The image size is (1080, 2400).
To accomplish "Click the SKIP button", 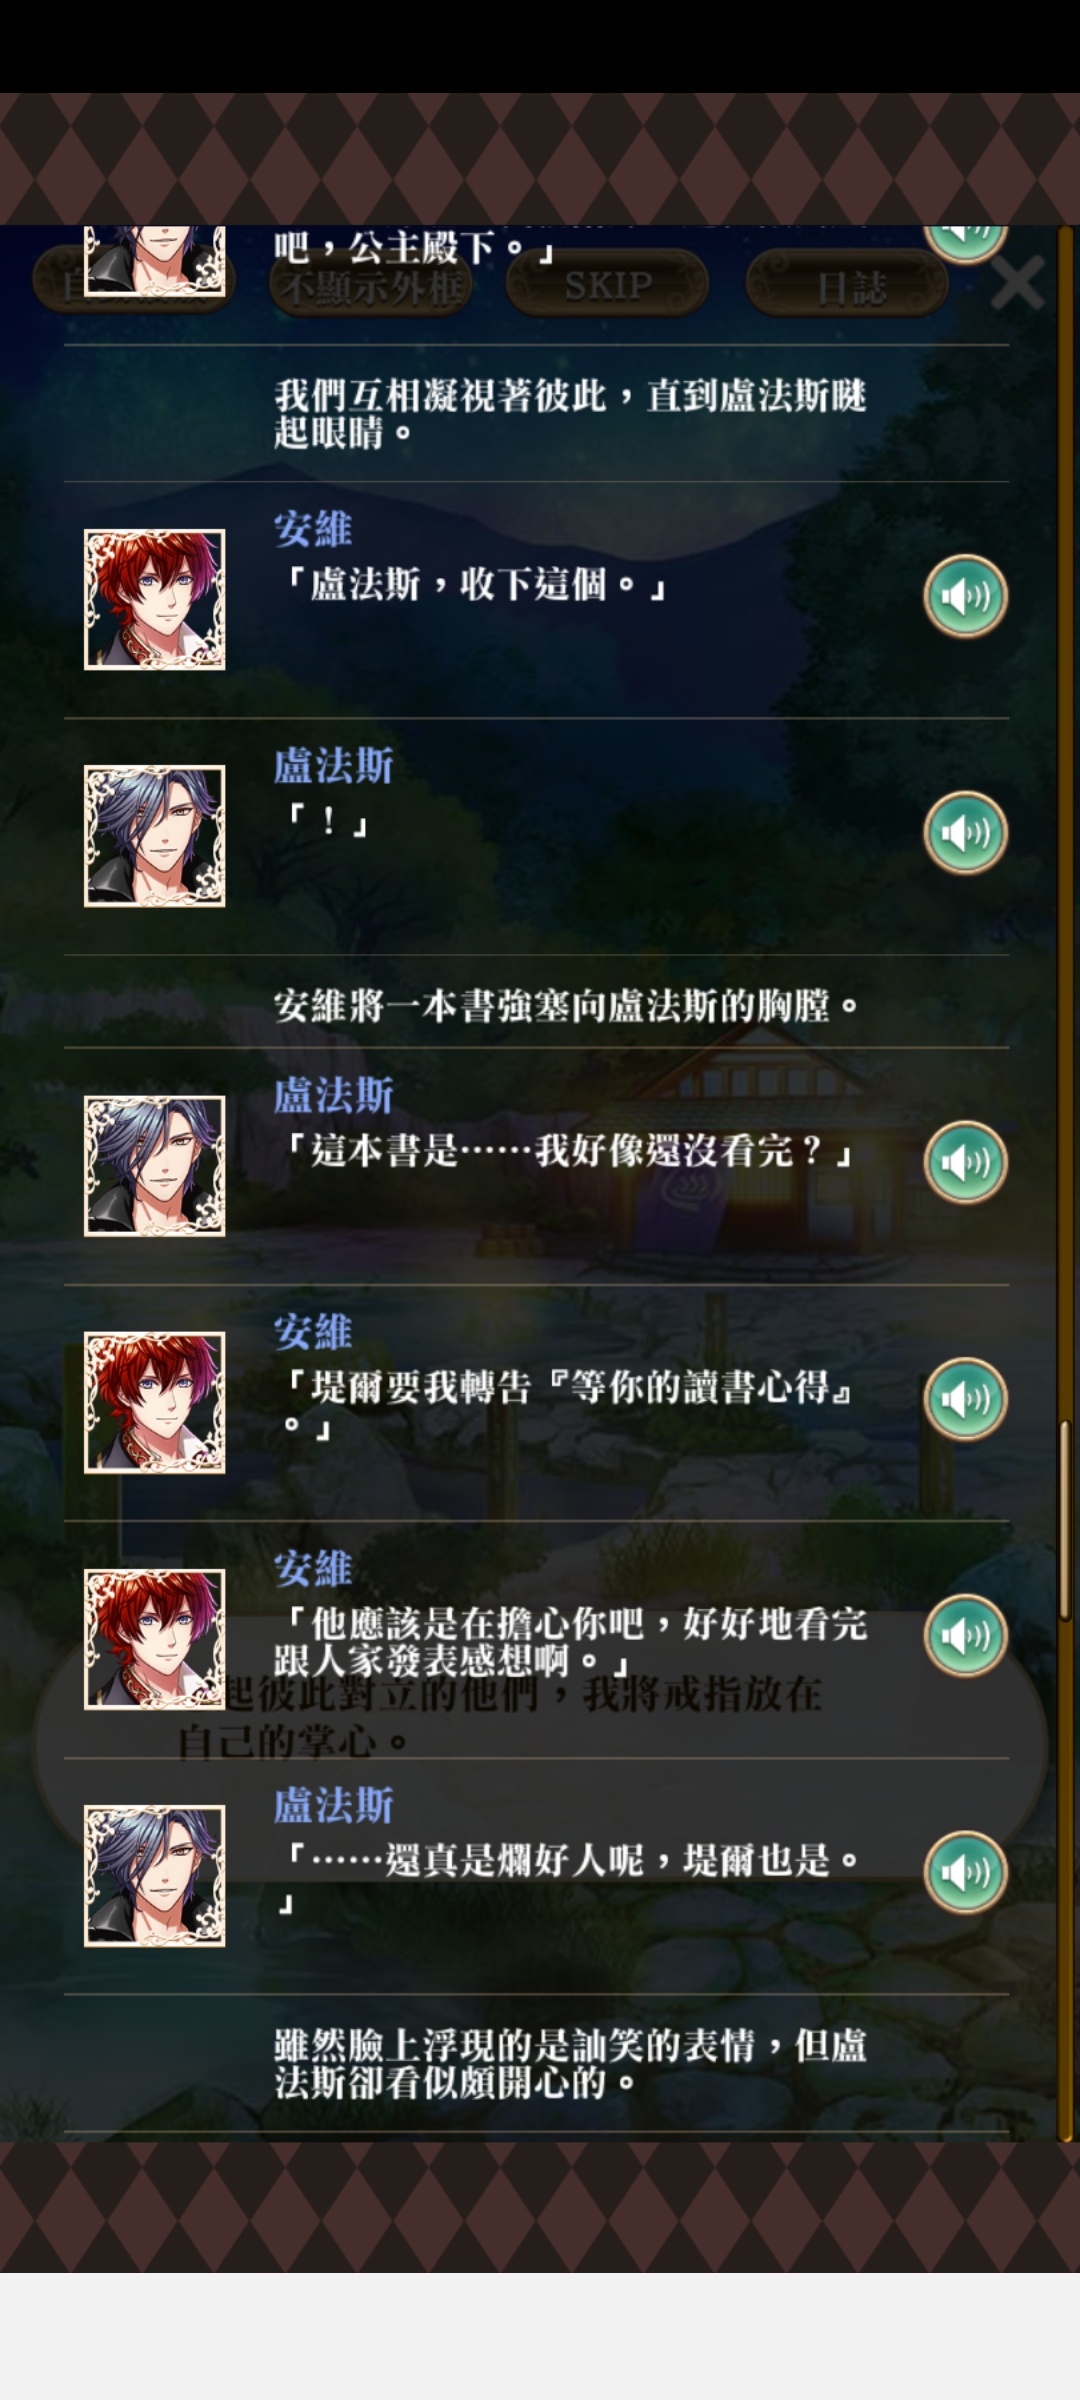I will click(x=608, y=285).
